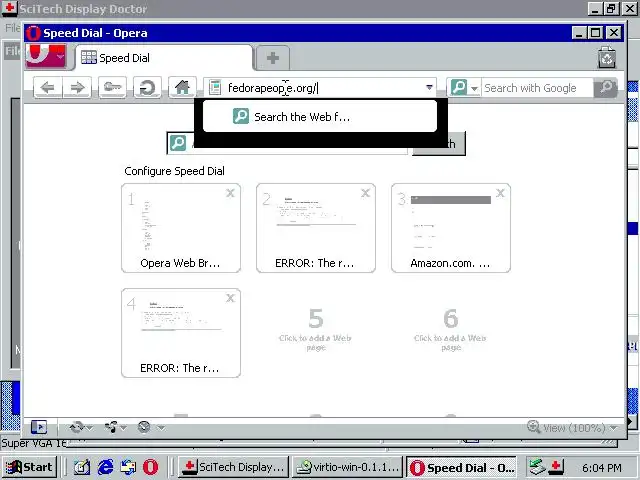Switch to virtio-win-0.1.1 taskbar button

(x=347, y=467)
